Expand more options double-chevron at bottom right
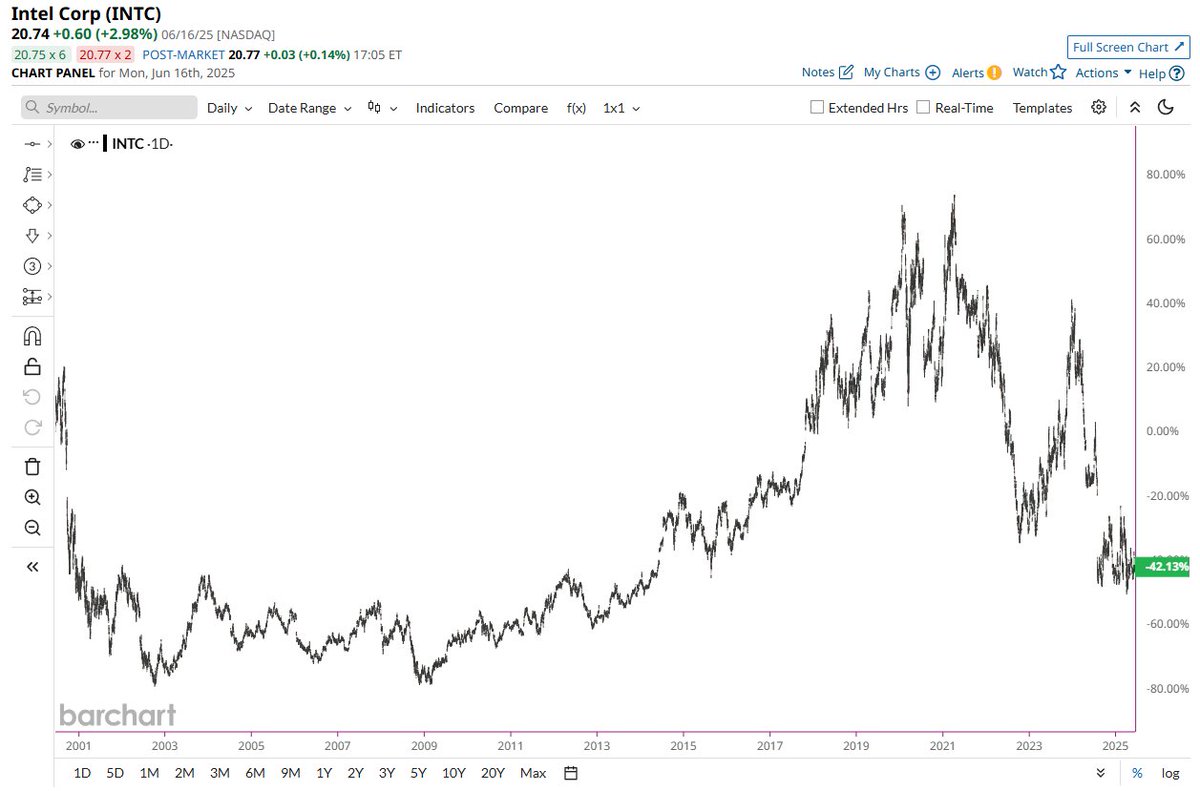This screenshot has height=791, width=1200. [1101, 773]
